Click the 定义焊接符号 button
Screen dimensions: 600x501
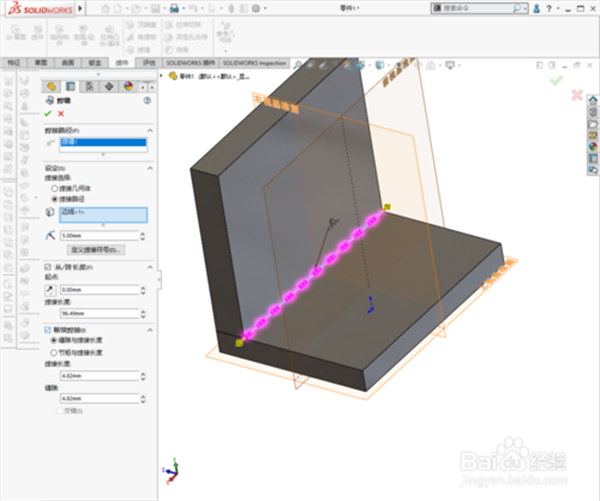pyautogui.click(x=95, y=248)
